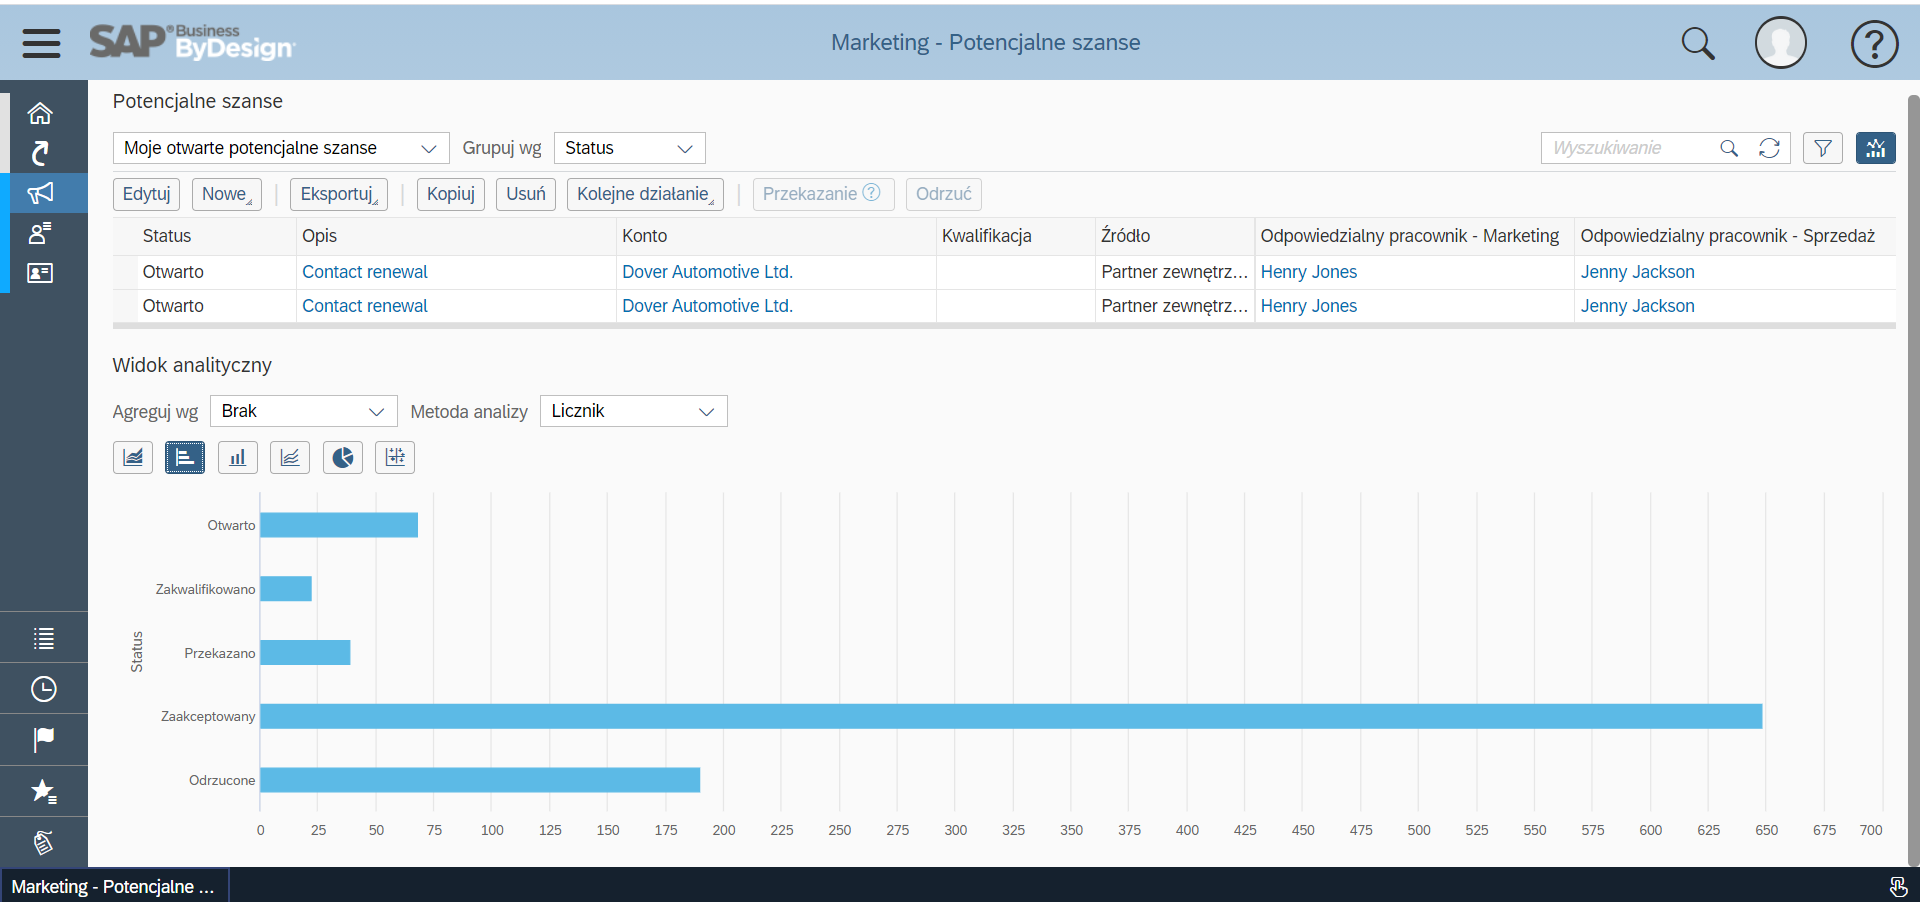This screenshot has height=902, width=1920.
Task: Click the Zaakceptowany bar in chart
Action: pos(1011,716)
